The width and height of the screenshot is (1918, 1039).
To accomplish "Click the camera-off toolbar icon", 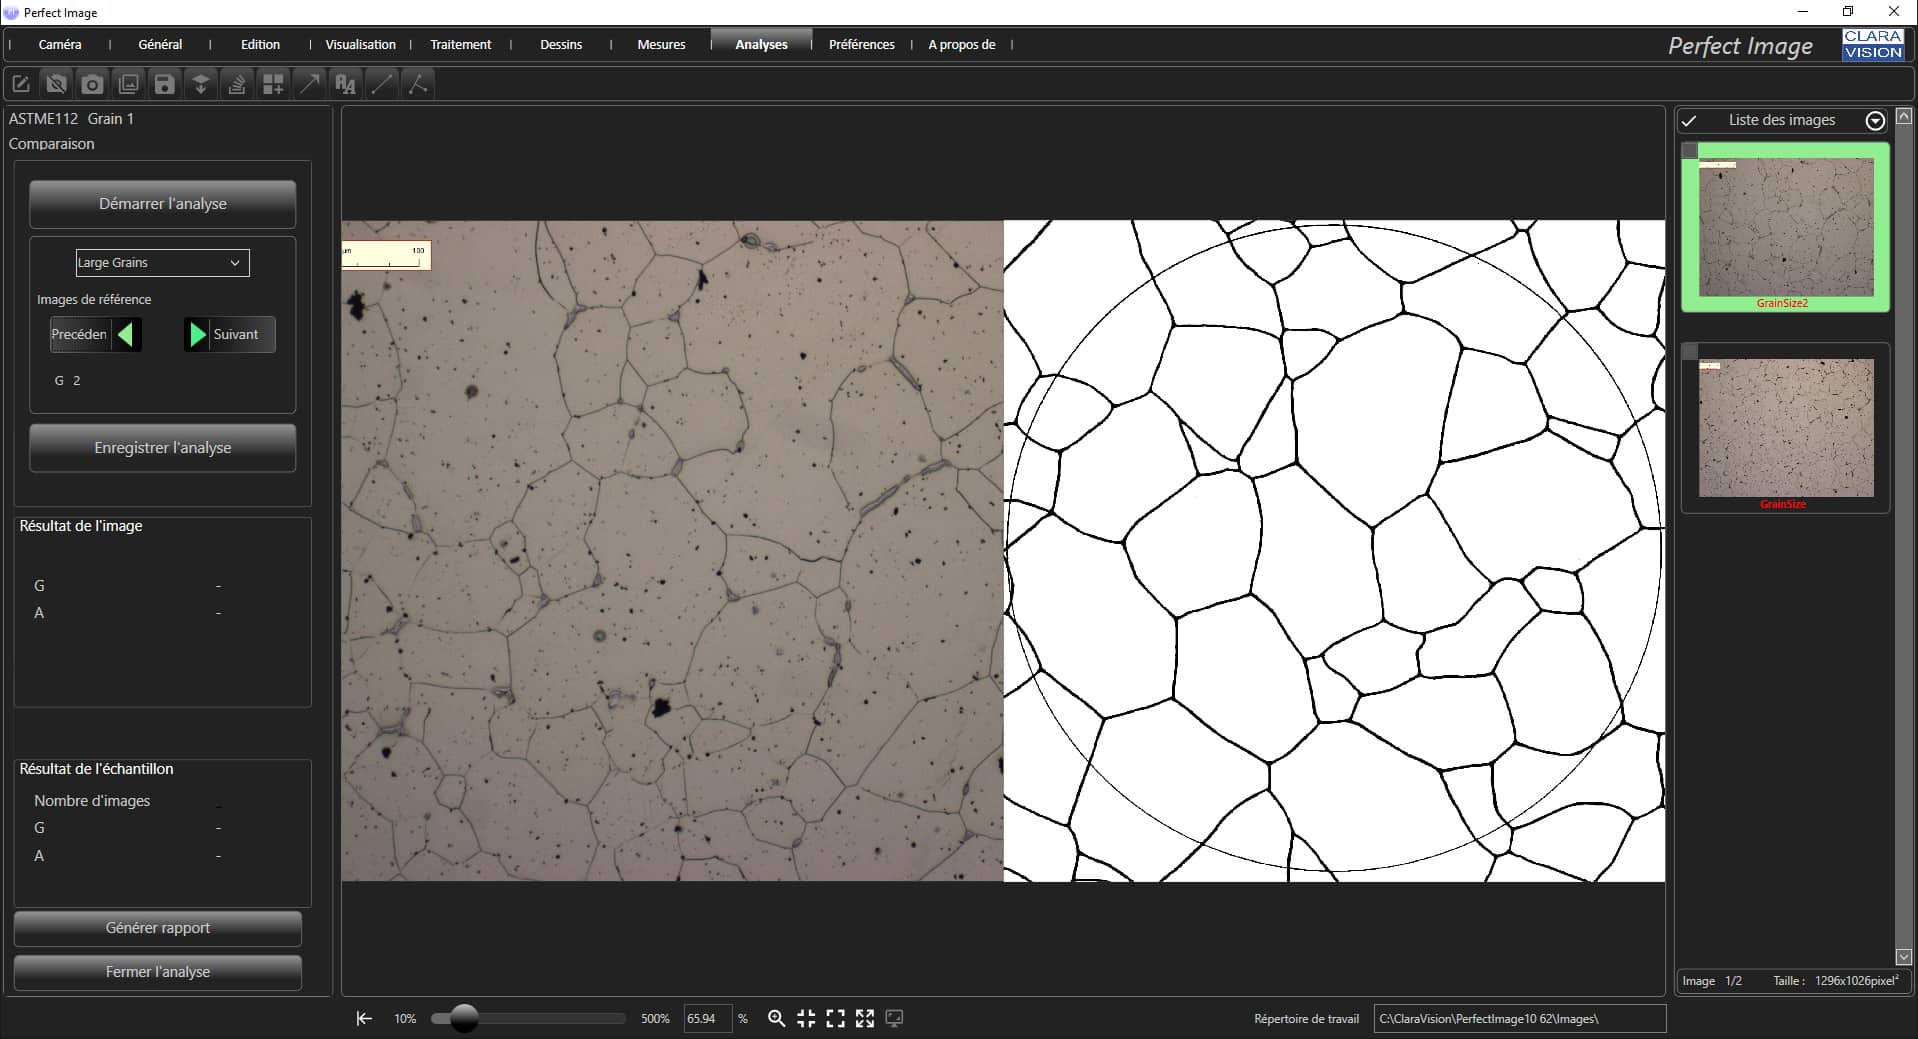I will [57, 84].
